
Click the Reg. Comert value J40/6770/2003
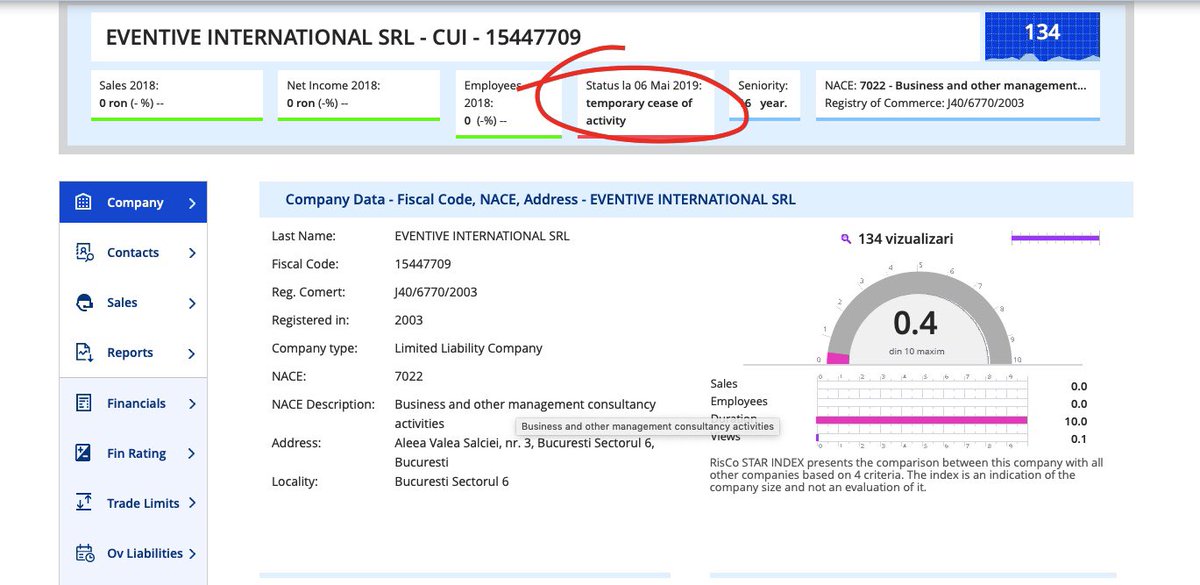pyautogui.click(x=436, y=292)
